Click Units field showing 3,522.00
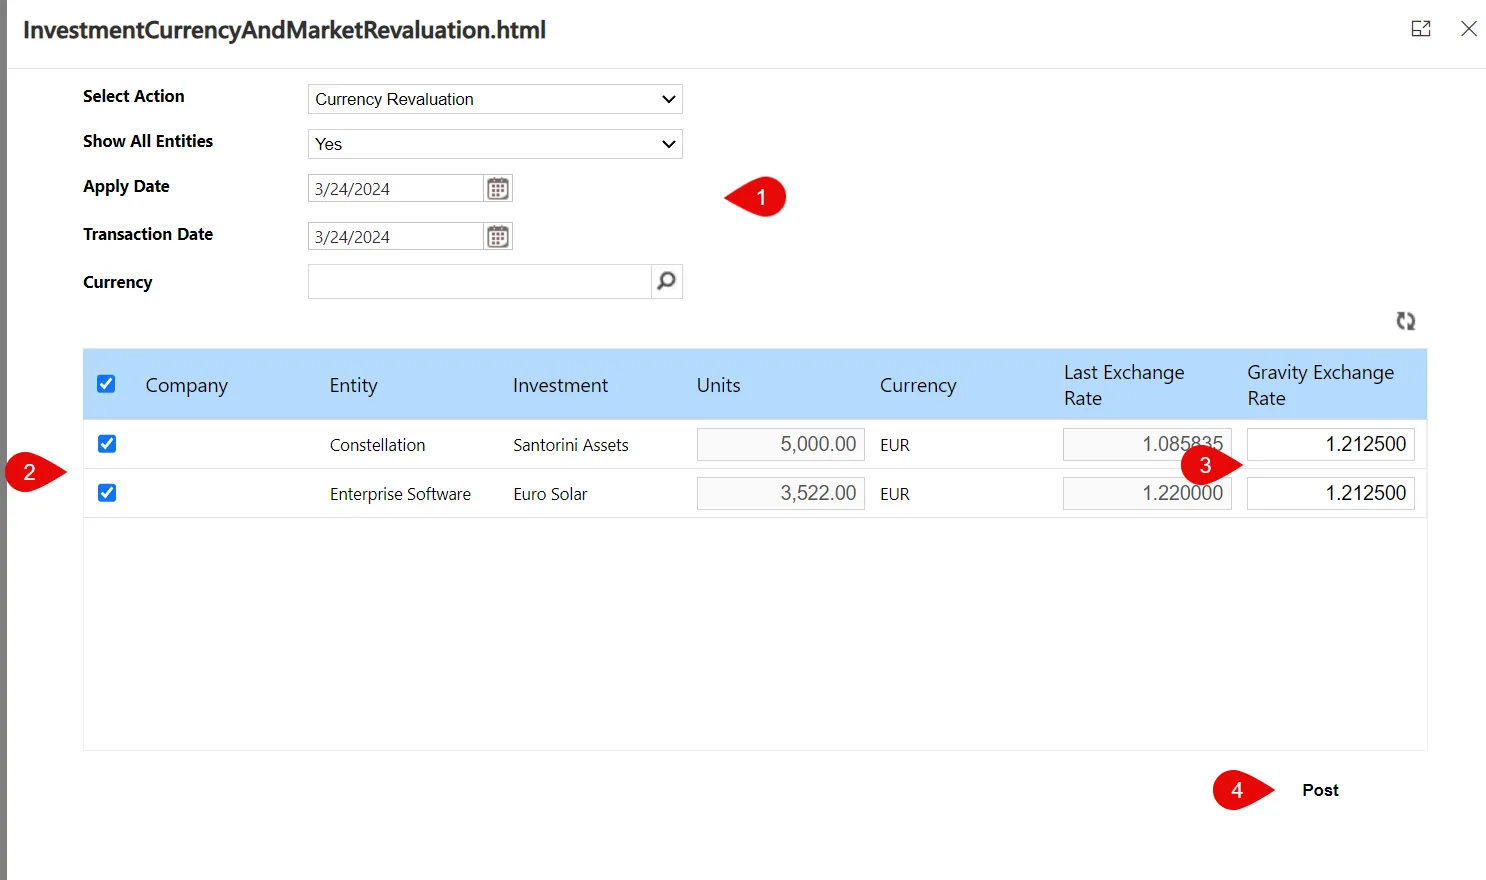Screen dimensions: 1486x880 [781, 493]
